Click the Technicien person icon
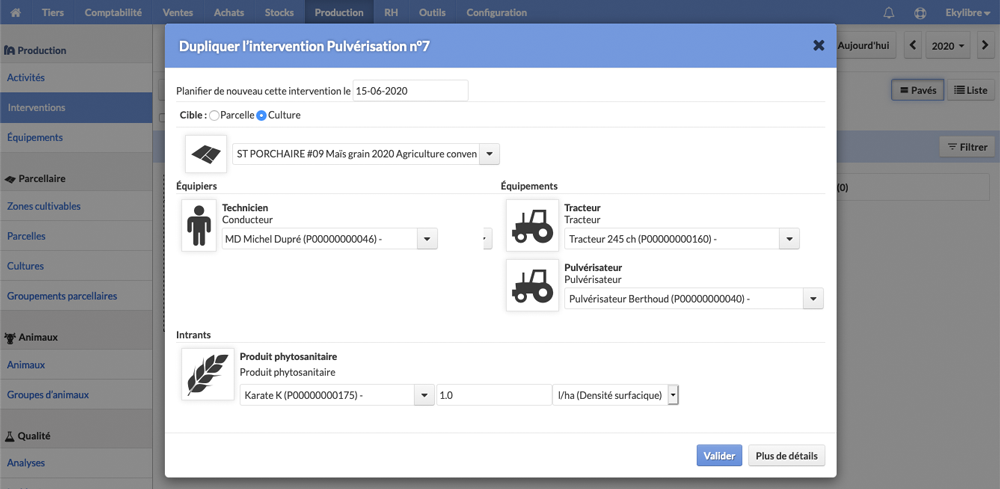Screen dimensions: 1000x489 click(199, 226)
